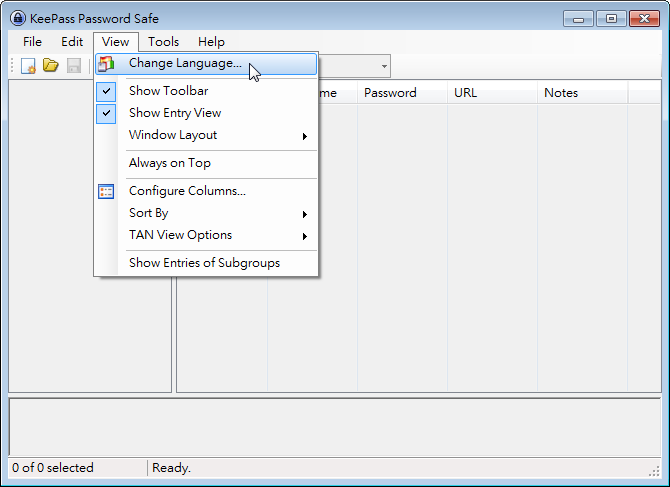Click the Change Language menu entry
Viewport: 670px width, 487px height.
click(206, 64)
